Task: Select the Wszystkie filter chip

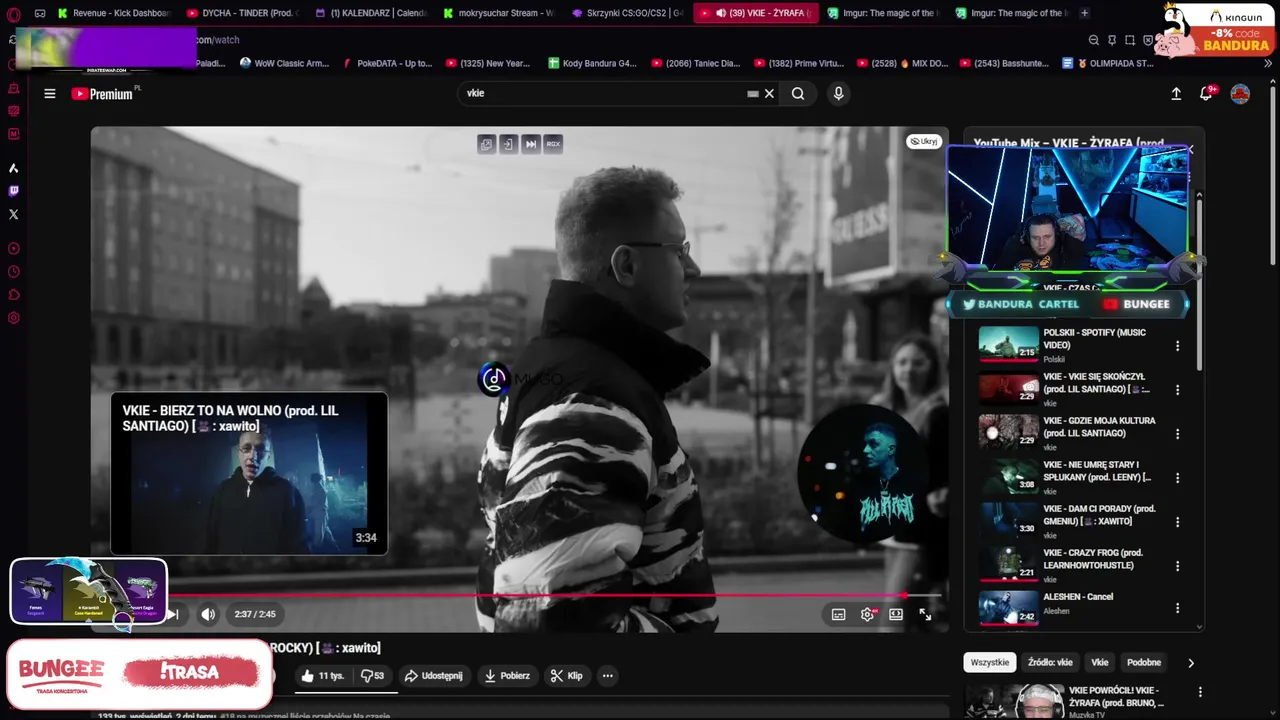Action: pyautogui.click(x=989, y=662)
